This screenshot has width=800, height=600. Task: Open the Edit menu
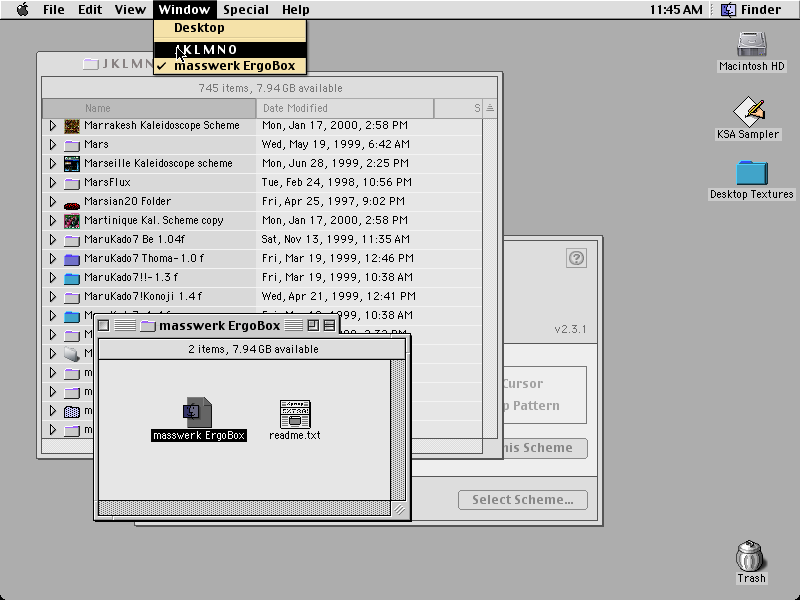90,9
